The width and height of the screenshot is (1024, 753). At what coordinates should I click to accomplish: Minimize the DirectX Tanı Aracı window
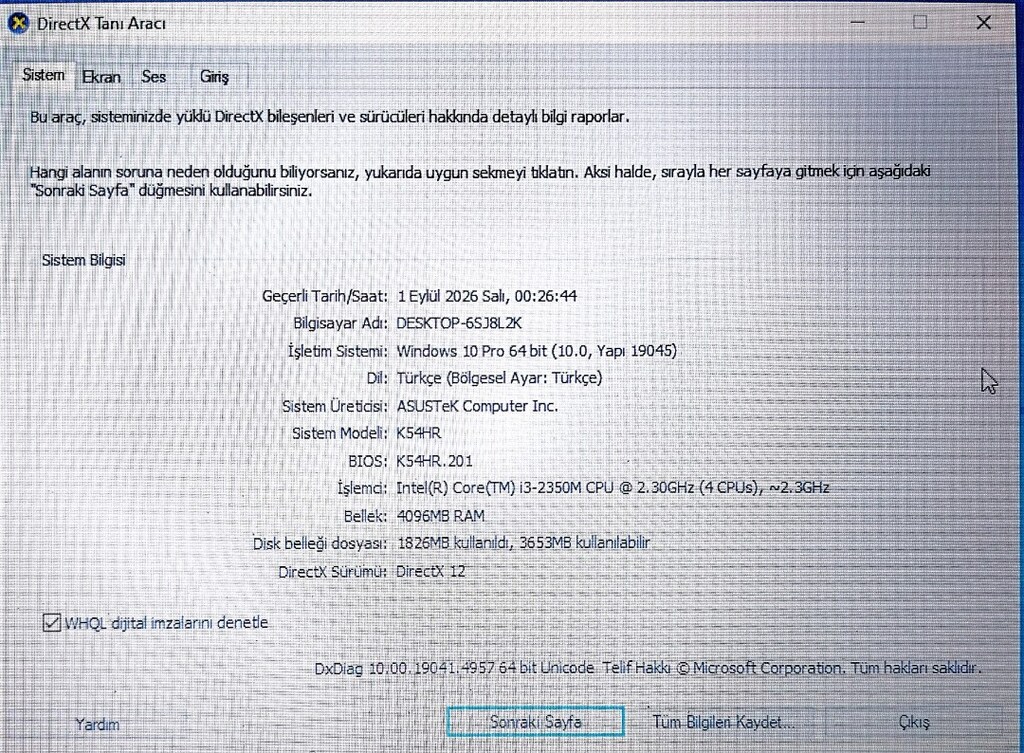coord(857,23)
